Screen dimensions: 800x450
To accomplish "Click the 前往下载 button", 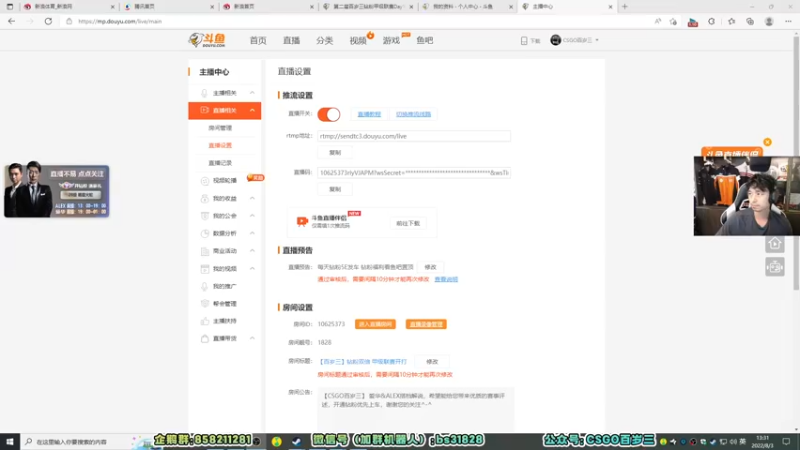I will [408, 223].
